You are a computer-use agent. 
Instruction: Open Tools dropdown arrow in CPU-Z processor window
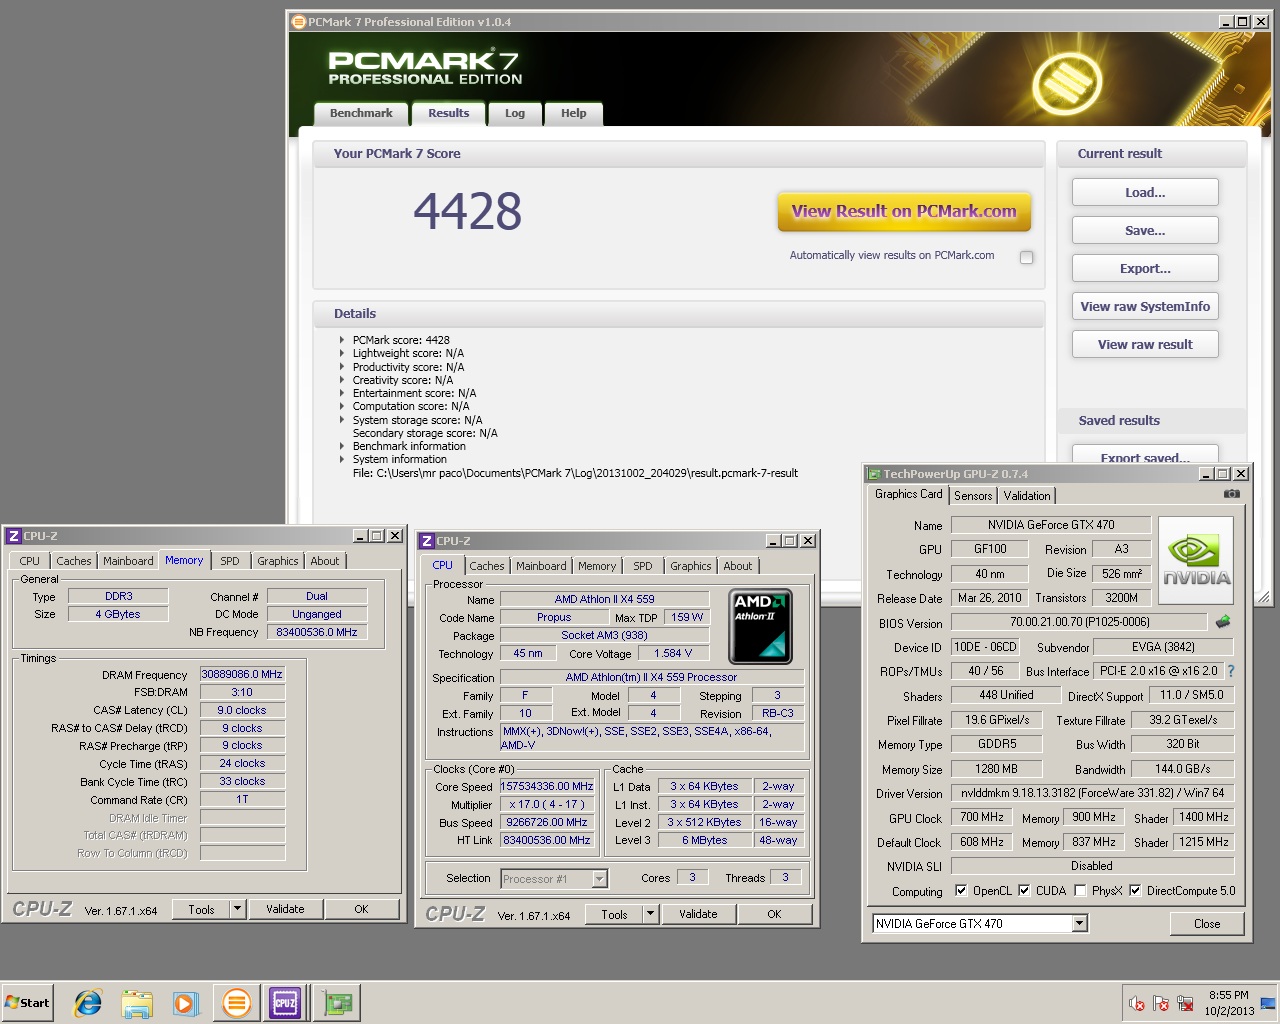650,914
